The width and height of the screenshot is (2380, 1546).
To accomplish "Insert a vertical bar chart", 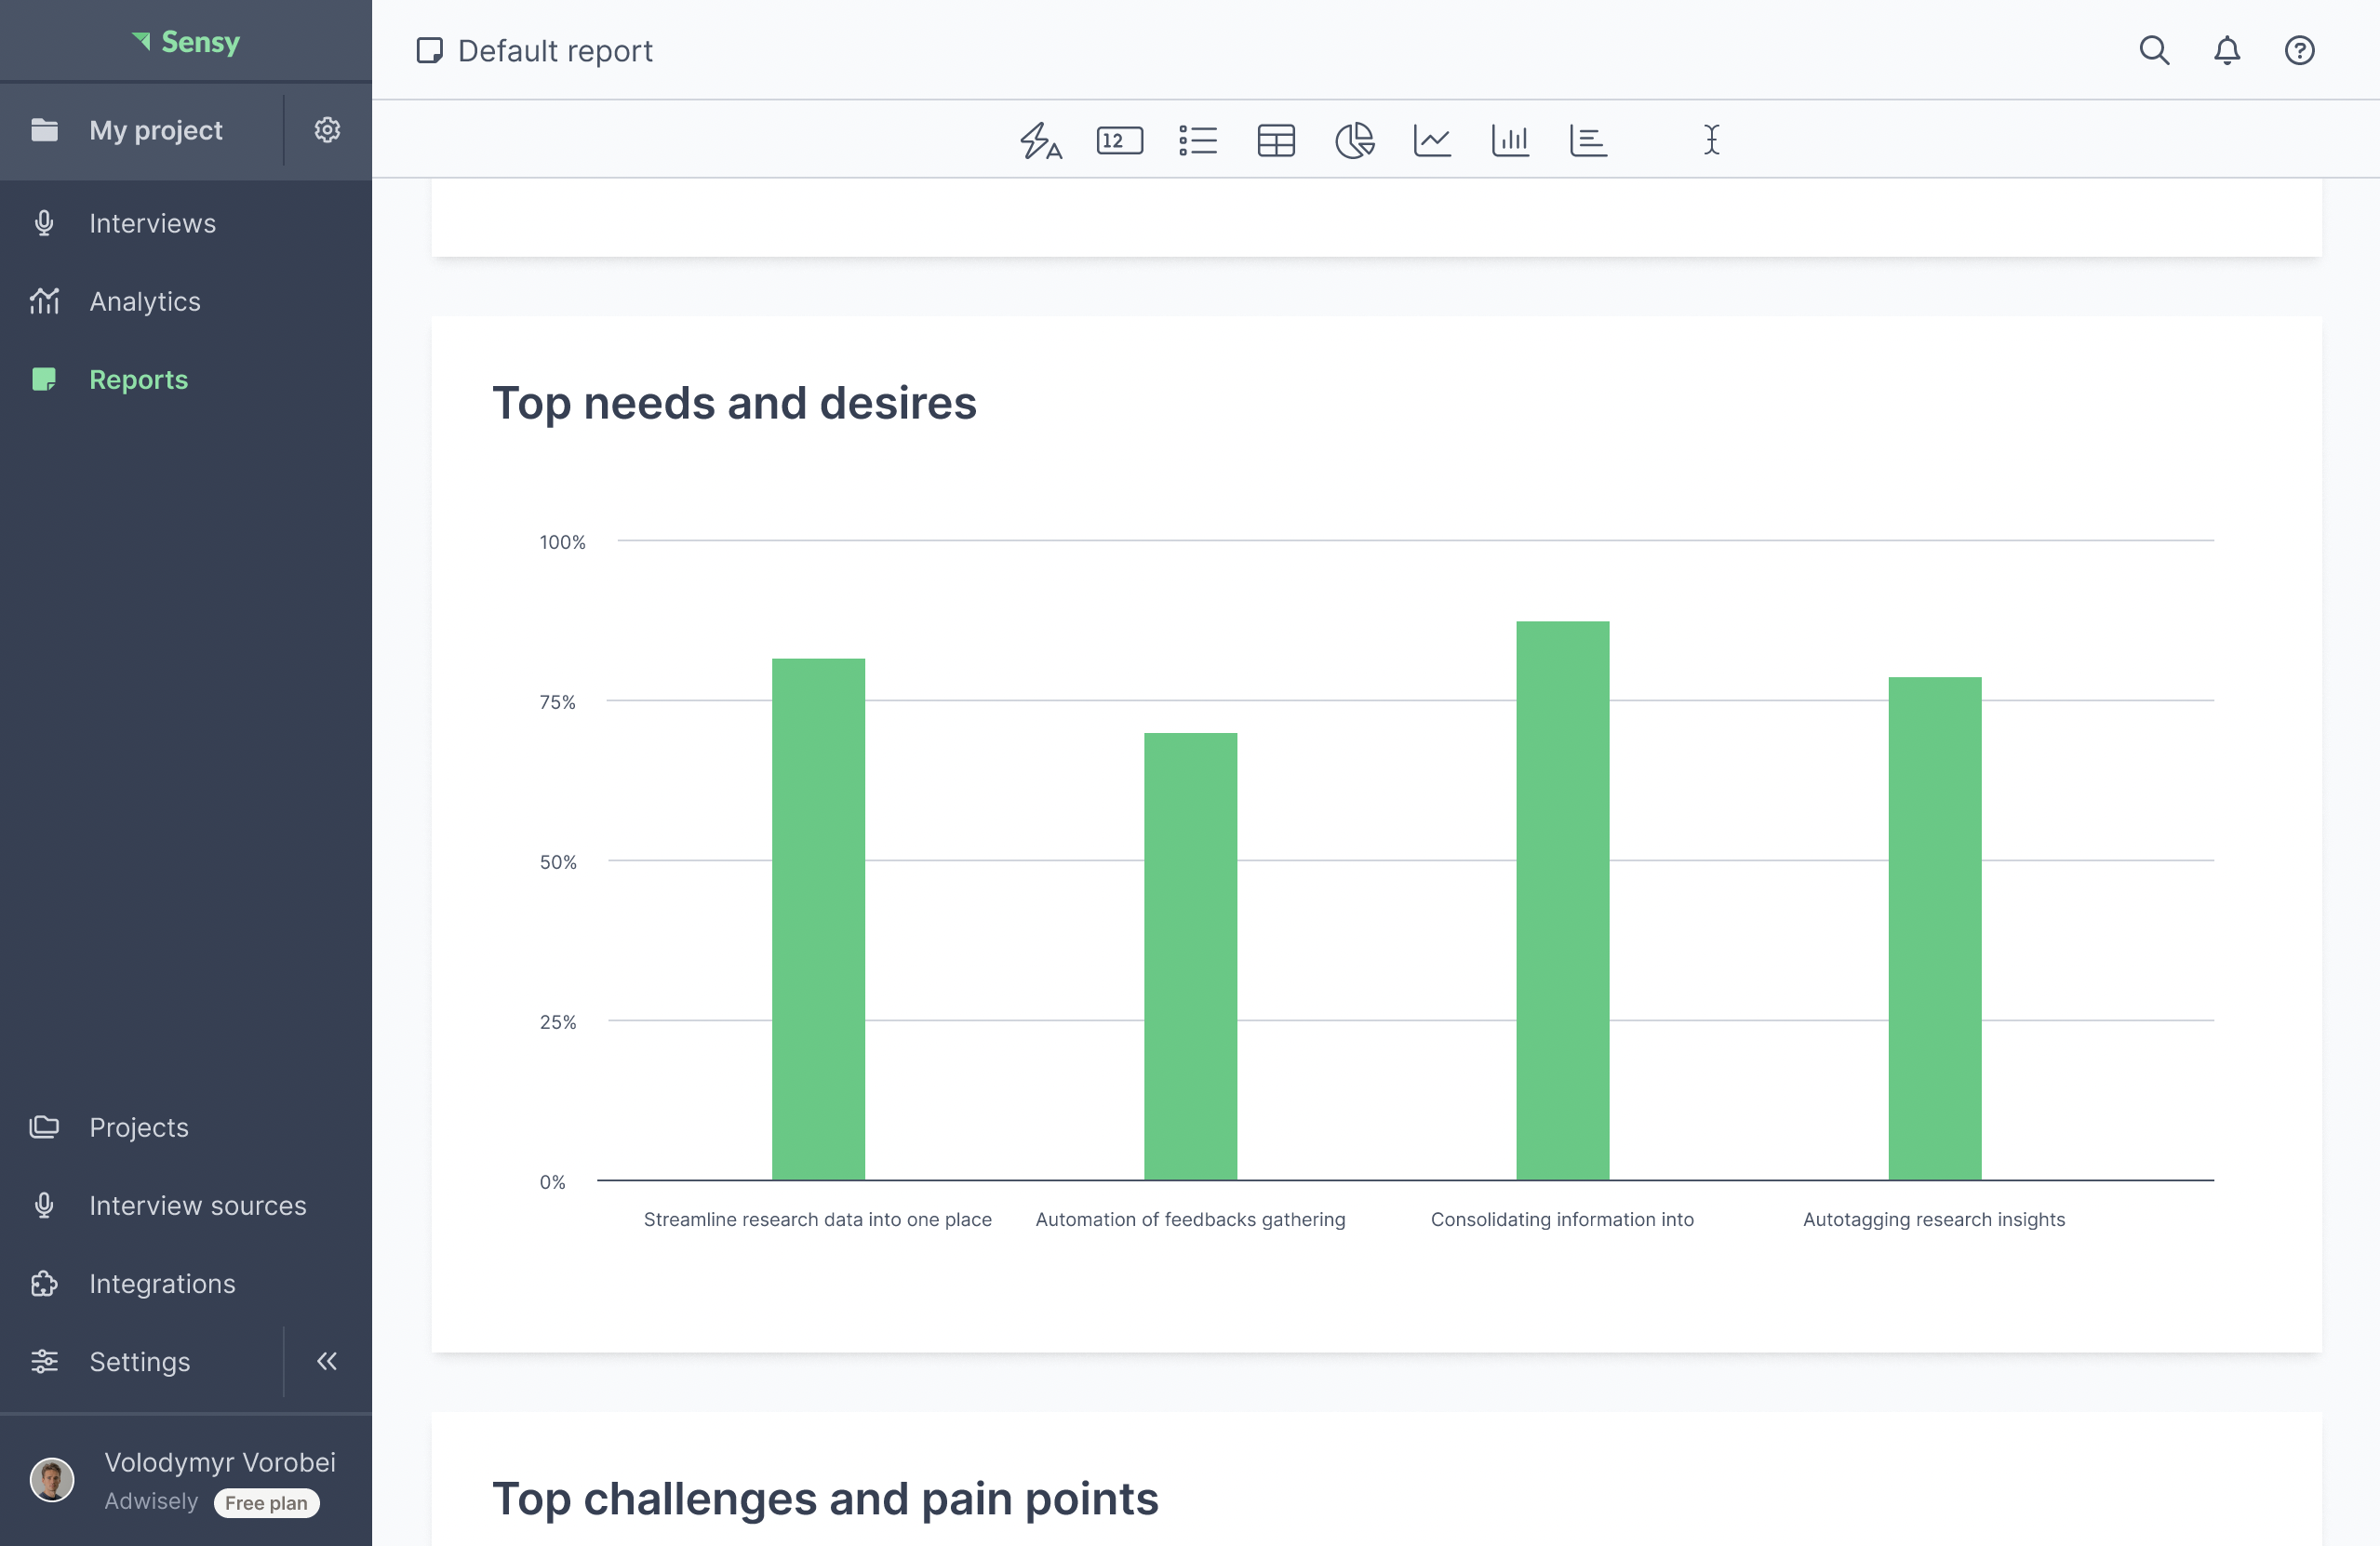I will [x=1510, y=140].
